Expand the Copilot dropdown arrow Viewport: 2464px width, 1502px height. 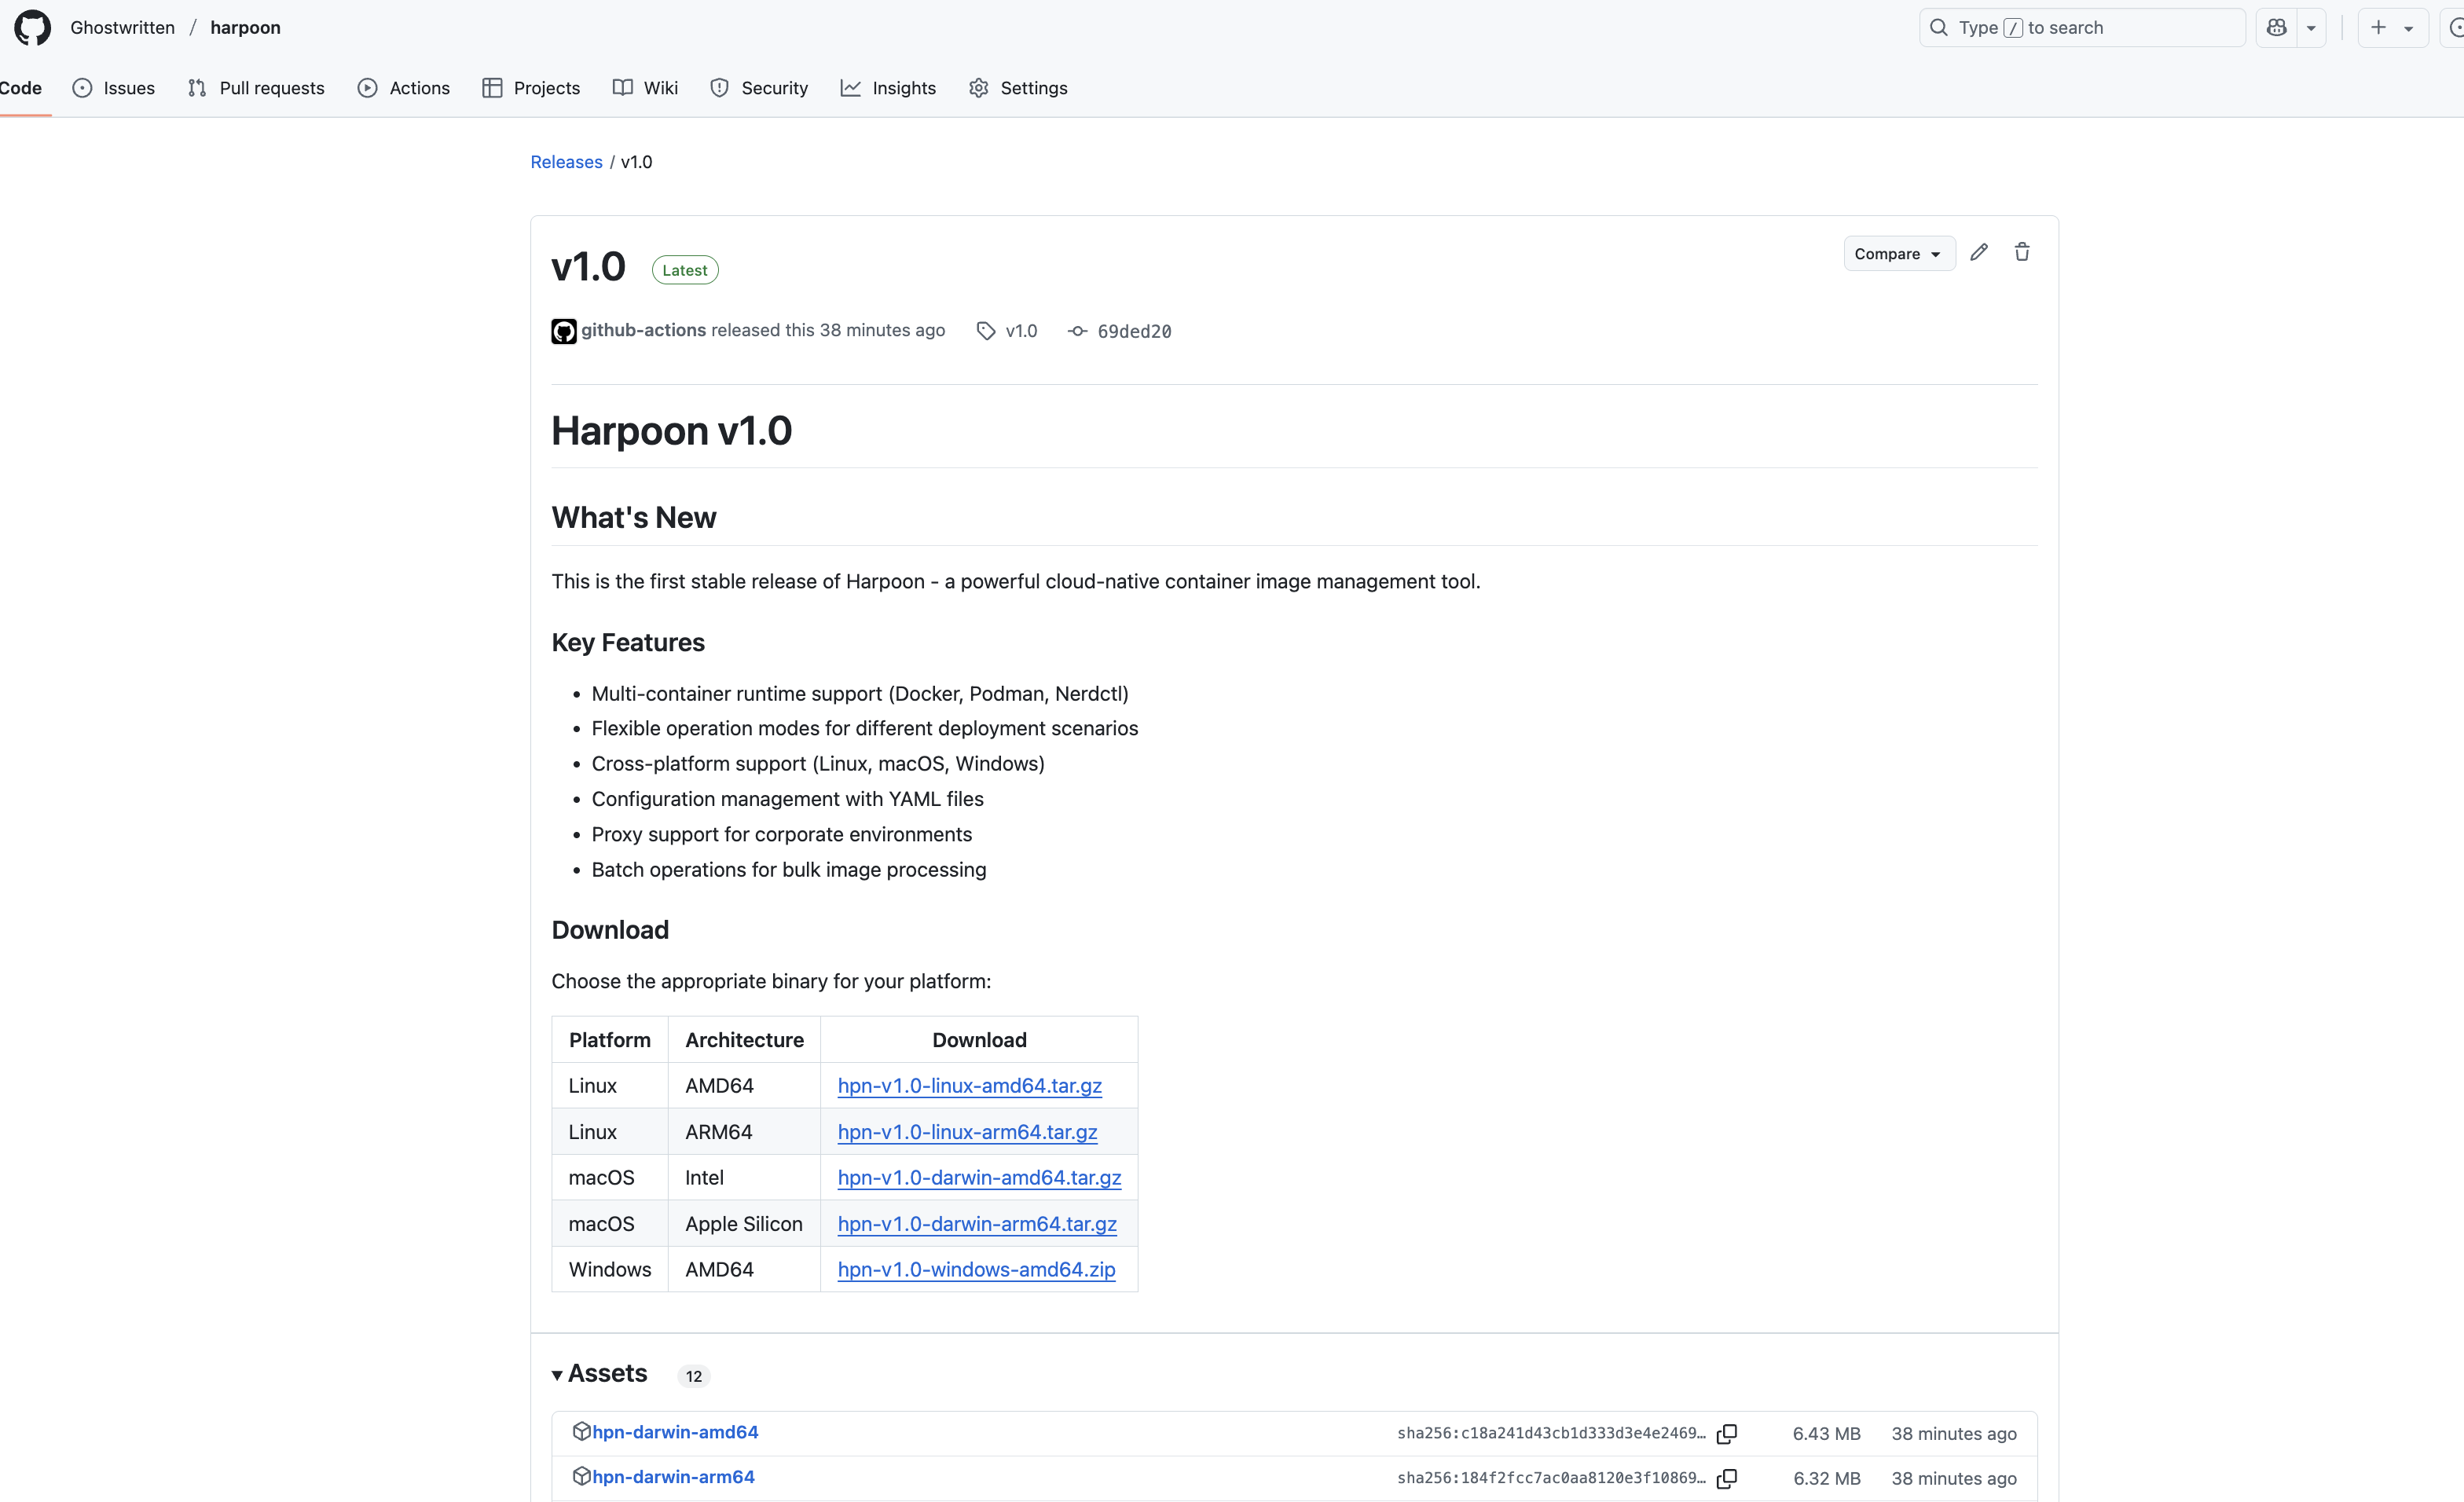2311,28
